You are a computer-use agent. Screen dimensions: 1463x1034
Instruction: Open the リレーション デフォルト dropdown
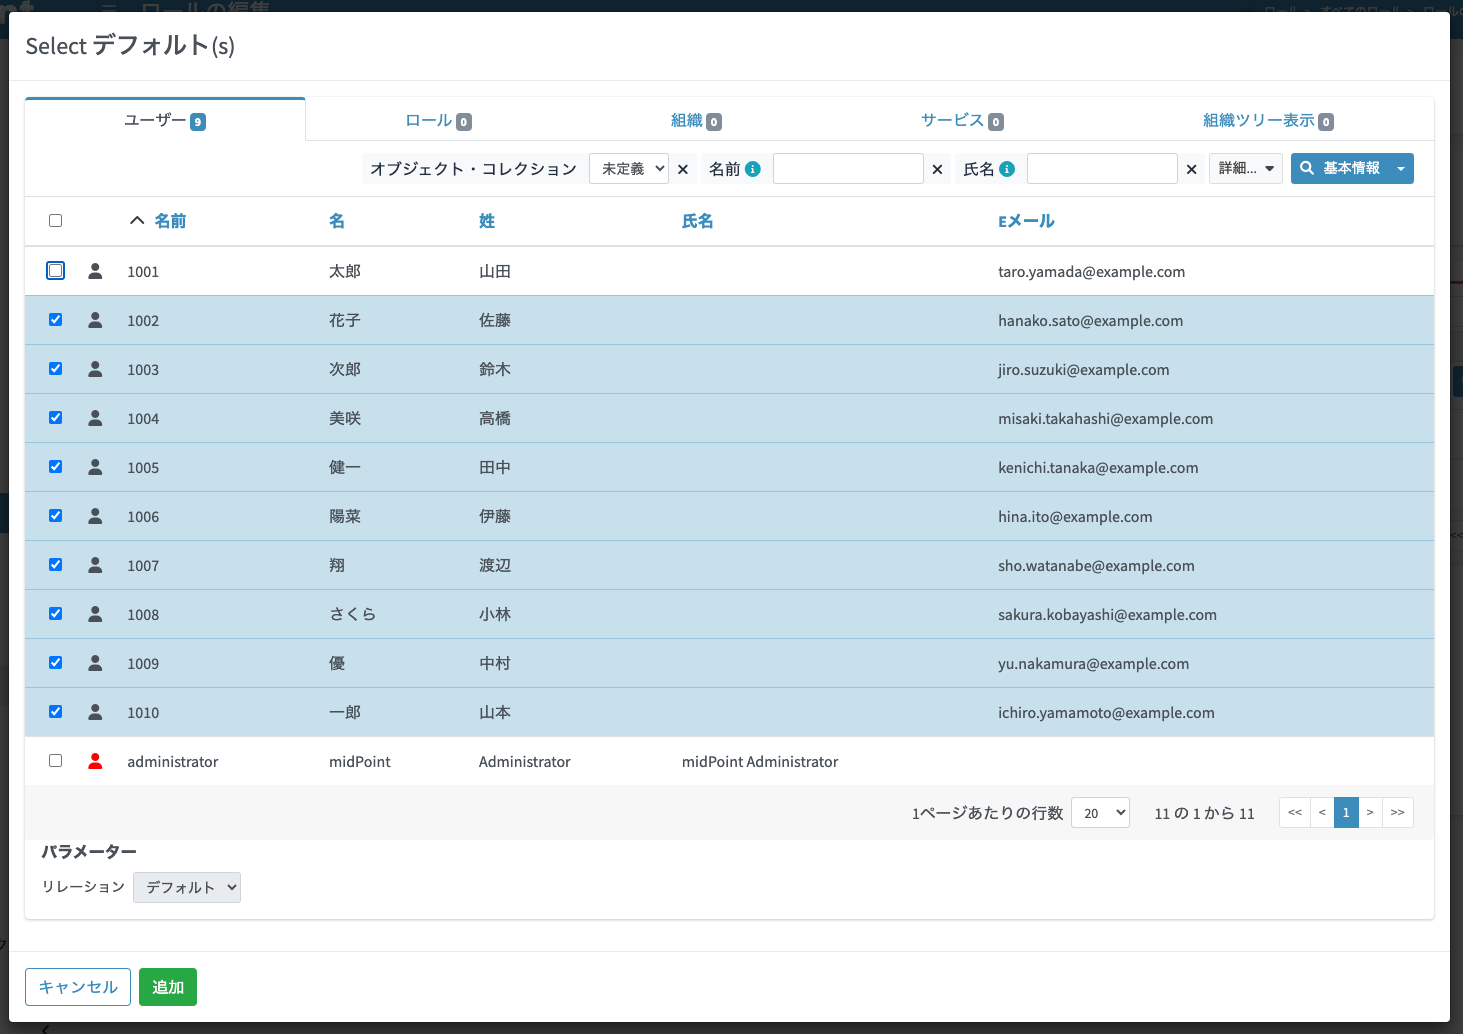[187, 887]
